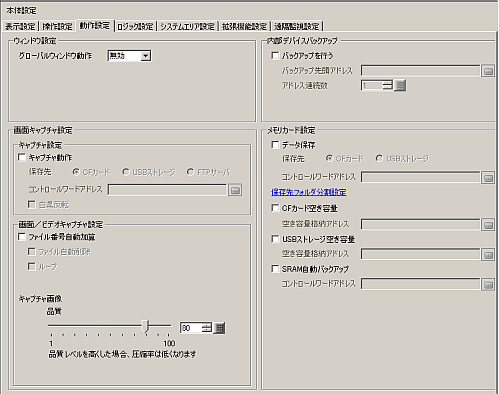The width and height of the screenshot is (500, 394).
Task: Switch to ロジック設定 tab
Action: pos(135,26)
